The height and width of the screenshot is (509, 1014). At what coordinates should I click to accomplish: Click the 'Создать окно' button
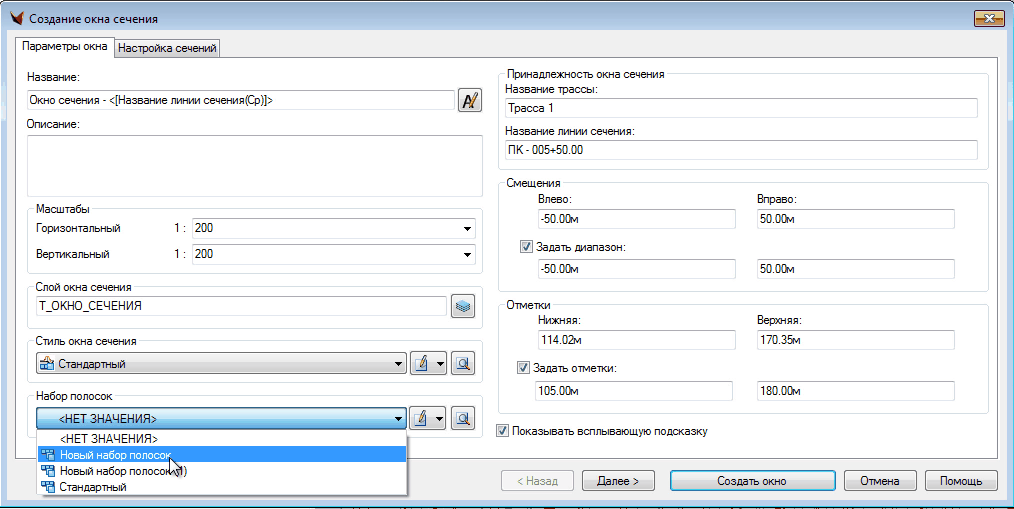751,481
